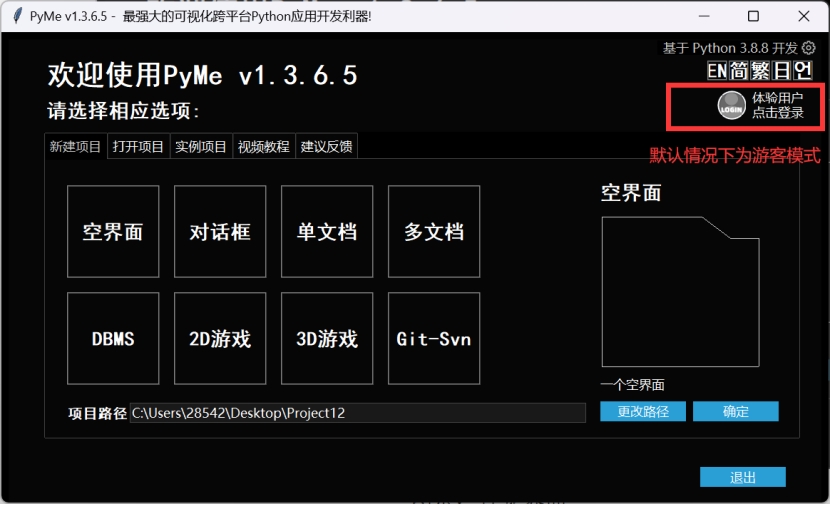Click 更改路径 button
Viewport: 830px width, 505px height.
coord(643,411)
